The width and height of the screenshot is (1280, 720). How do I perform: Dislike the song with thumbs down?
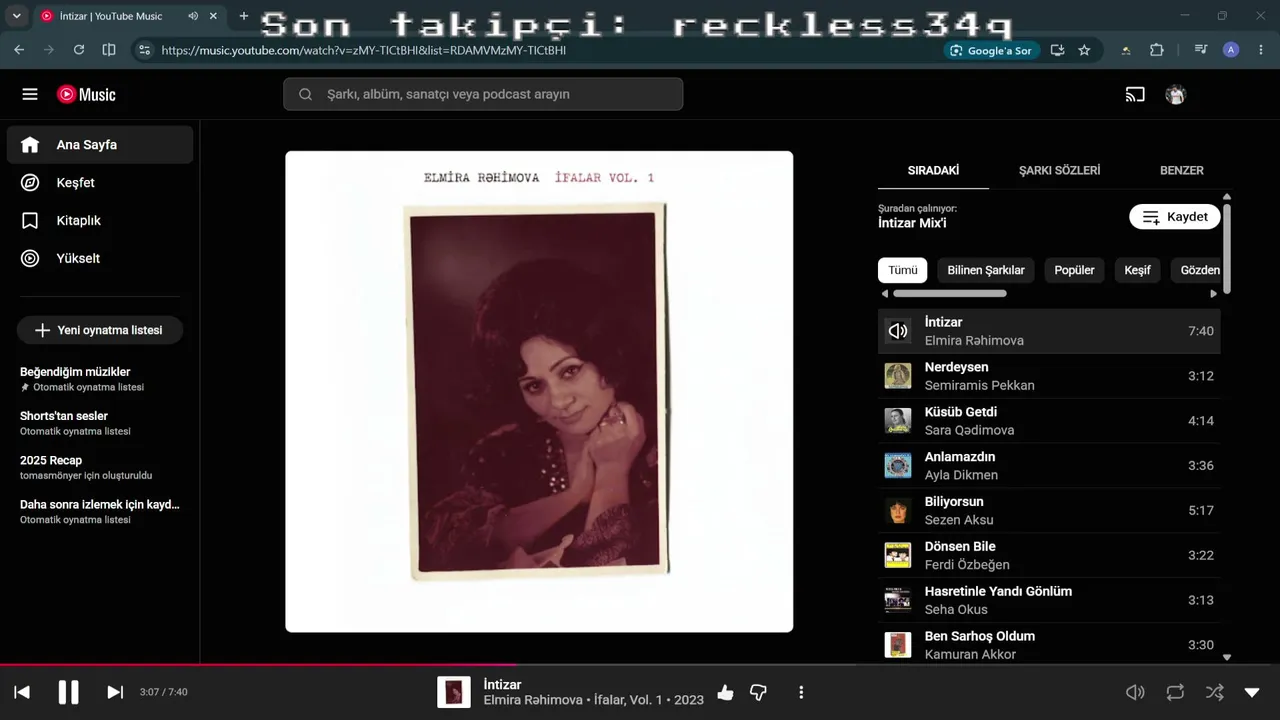pyautogui.click(x=758, y=692)
